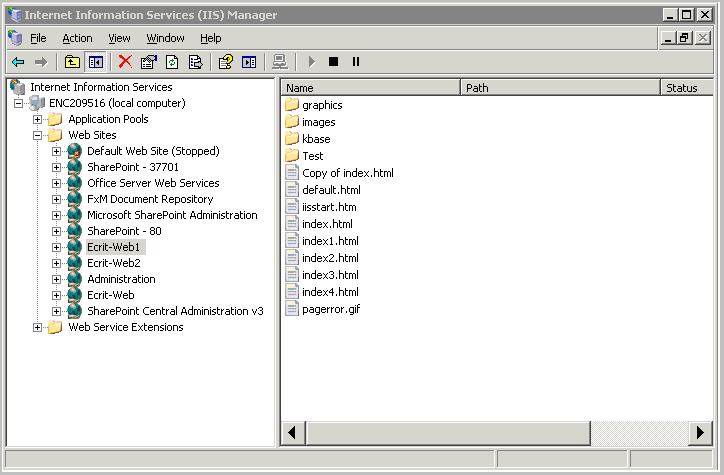
Task: Toggle the Show/Hide Console Tree button
Action: 96,62
